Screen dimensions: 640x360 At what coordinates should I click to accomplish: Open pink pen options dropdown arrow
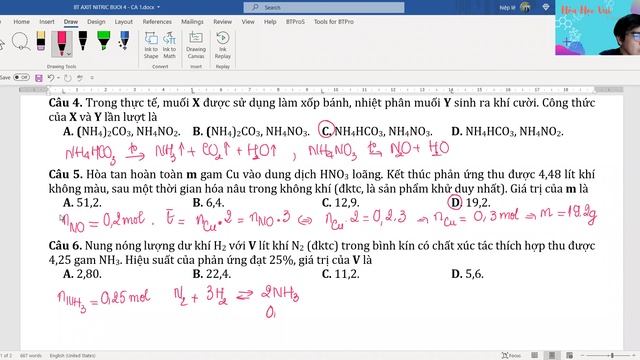pos(69,54)
